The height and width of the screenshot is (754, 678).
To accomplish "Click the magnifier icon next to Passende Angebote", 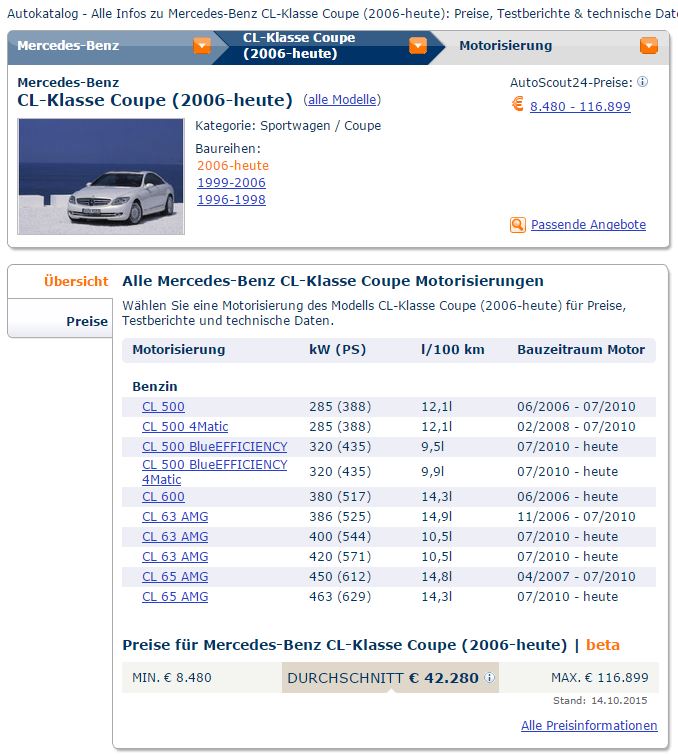I will pos(517,225).
